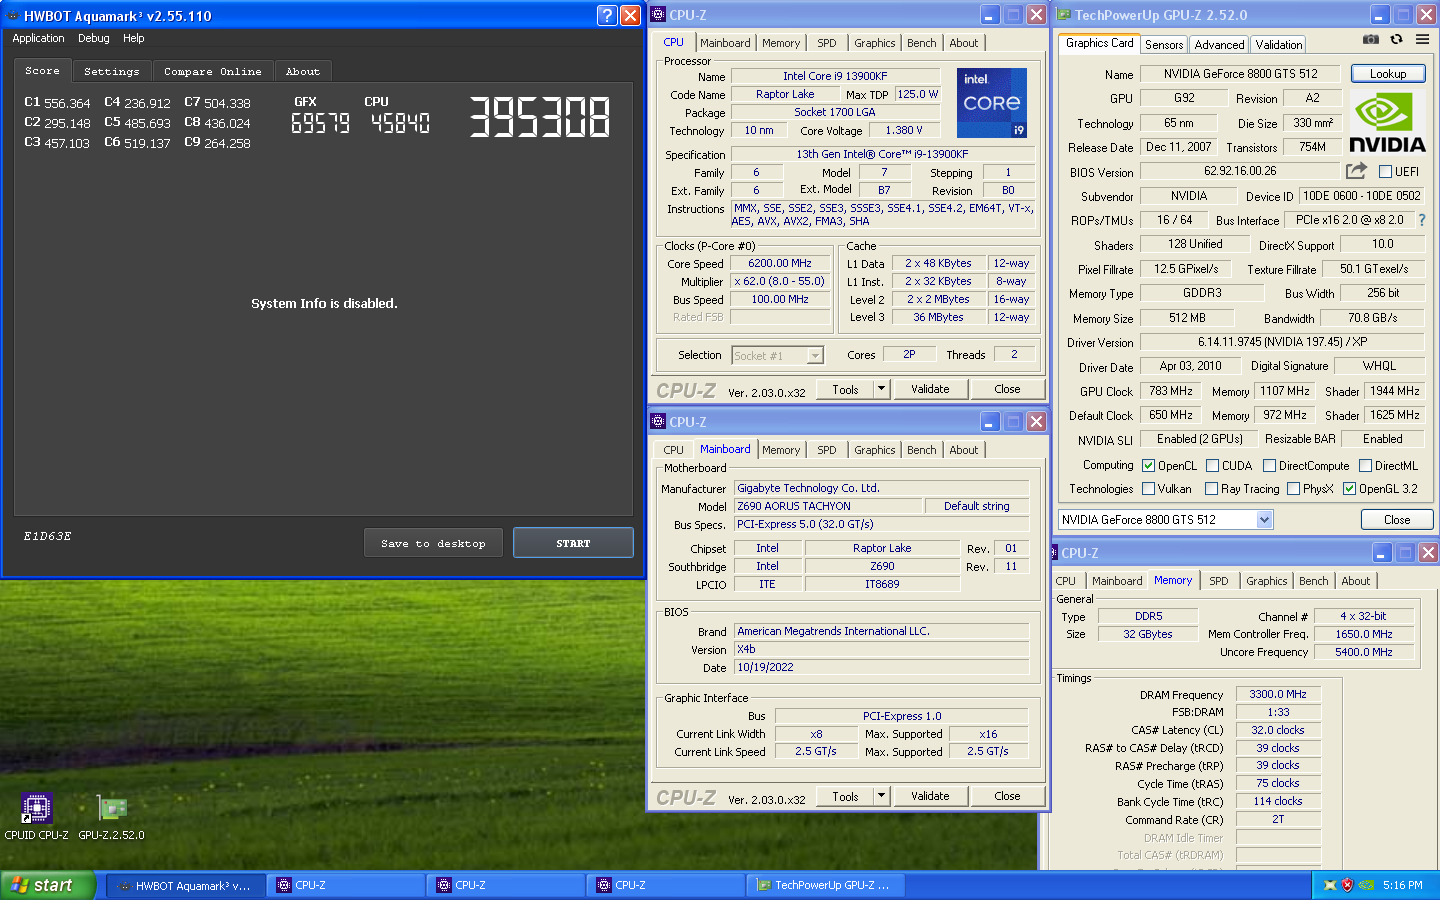The height and width of the screenshot is (900, 1440).
Task: Click the BIOS export share icon
Action: pos(1356,171)
